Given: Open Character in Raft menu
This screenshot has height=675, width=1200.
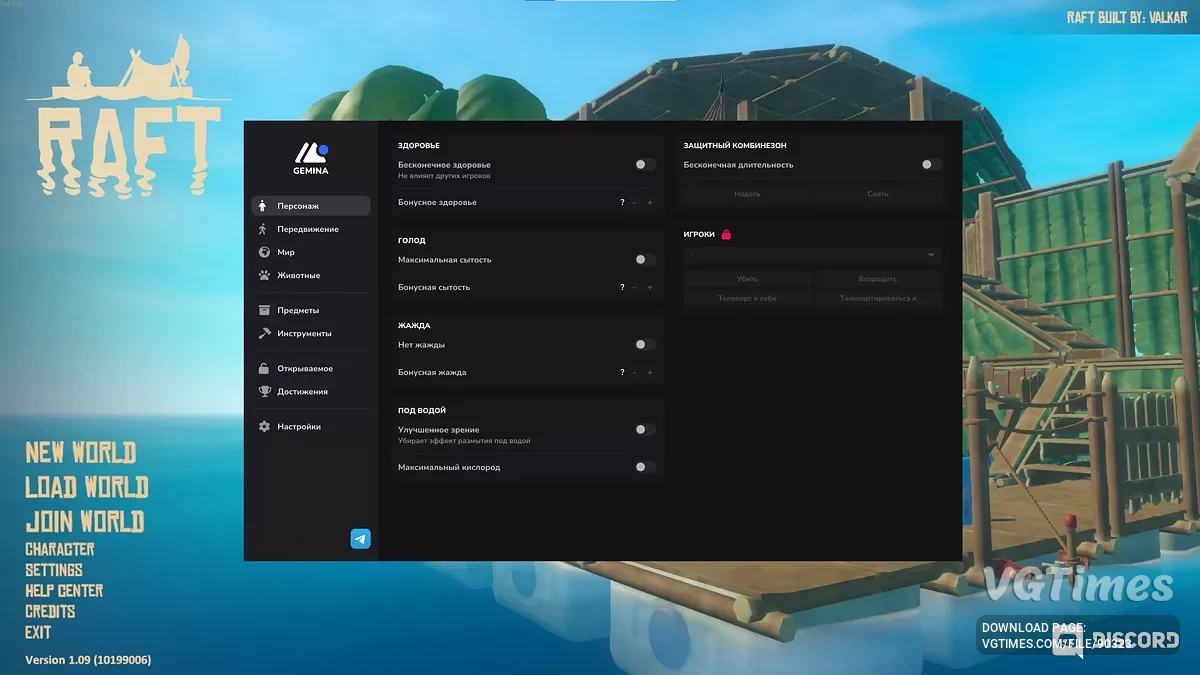Looking at the screenshot, I should [x=60, y=549].
